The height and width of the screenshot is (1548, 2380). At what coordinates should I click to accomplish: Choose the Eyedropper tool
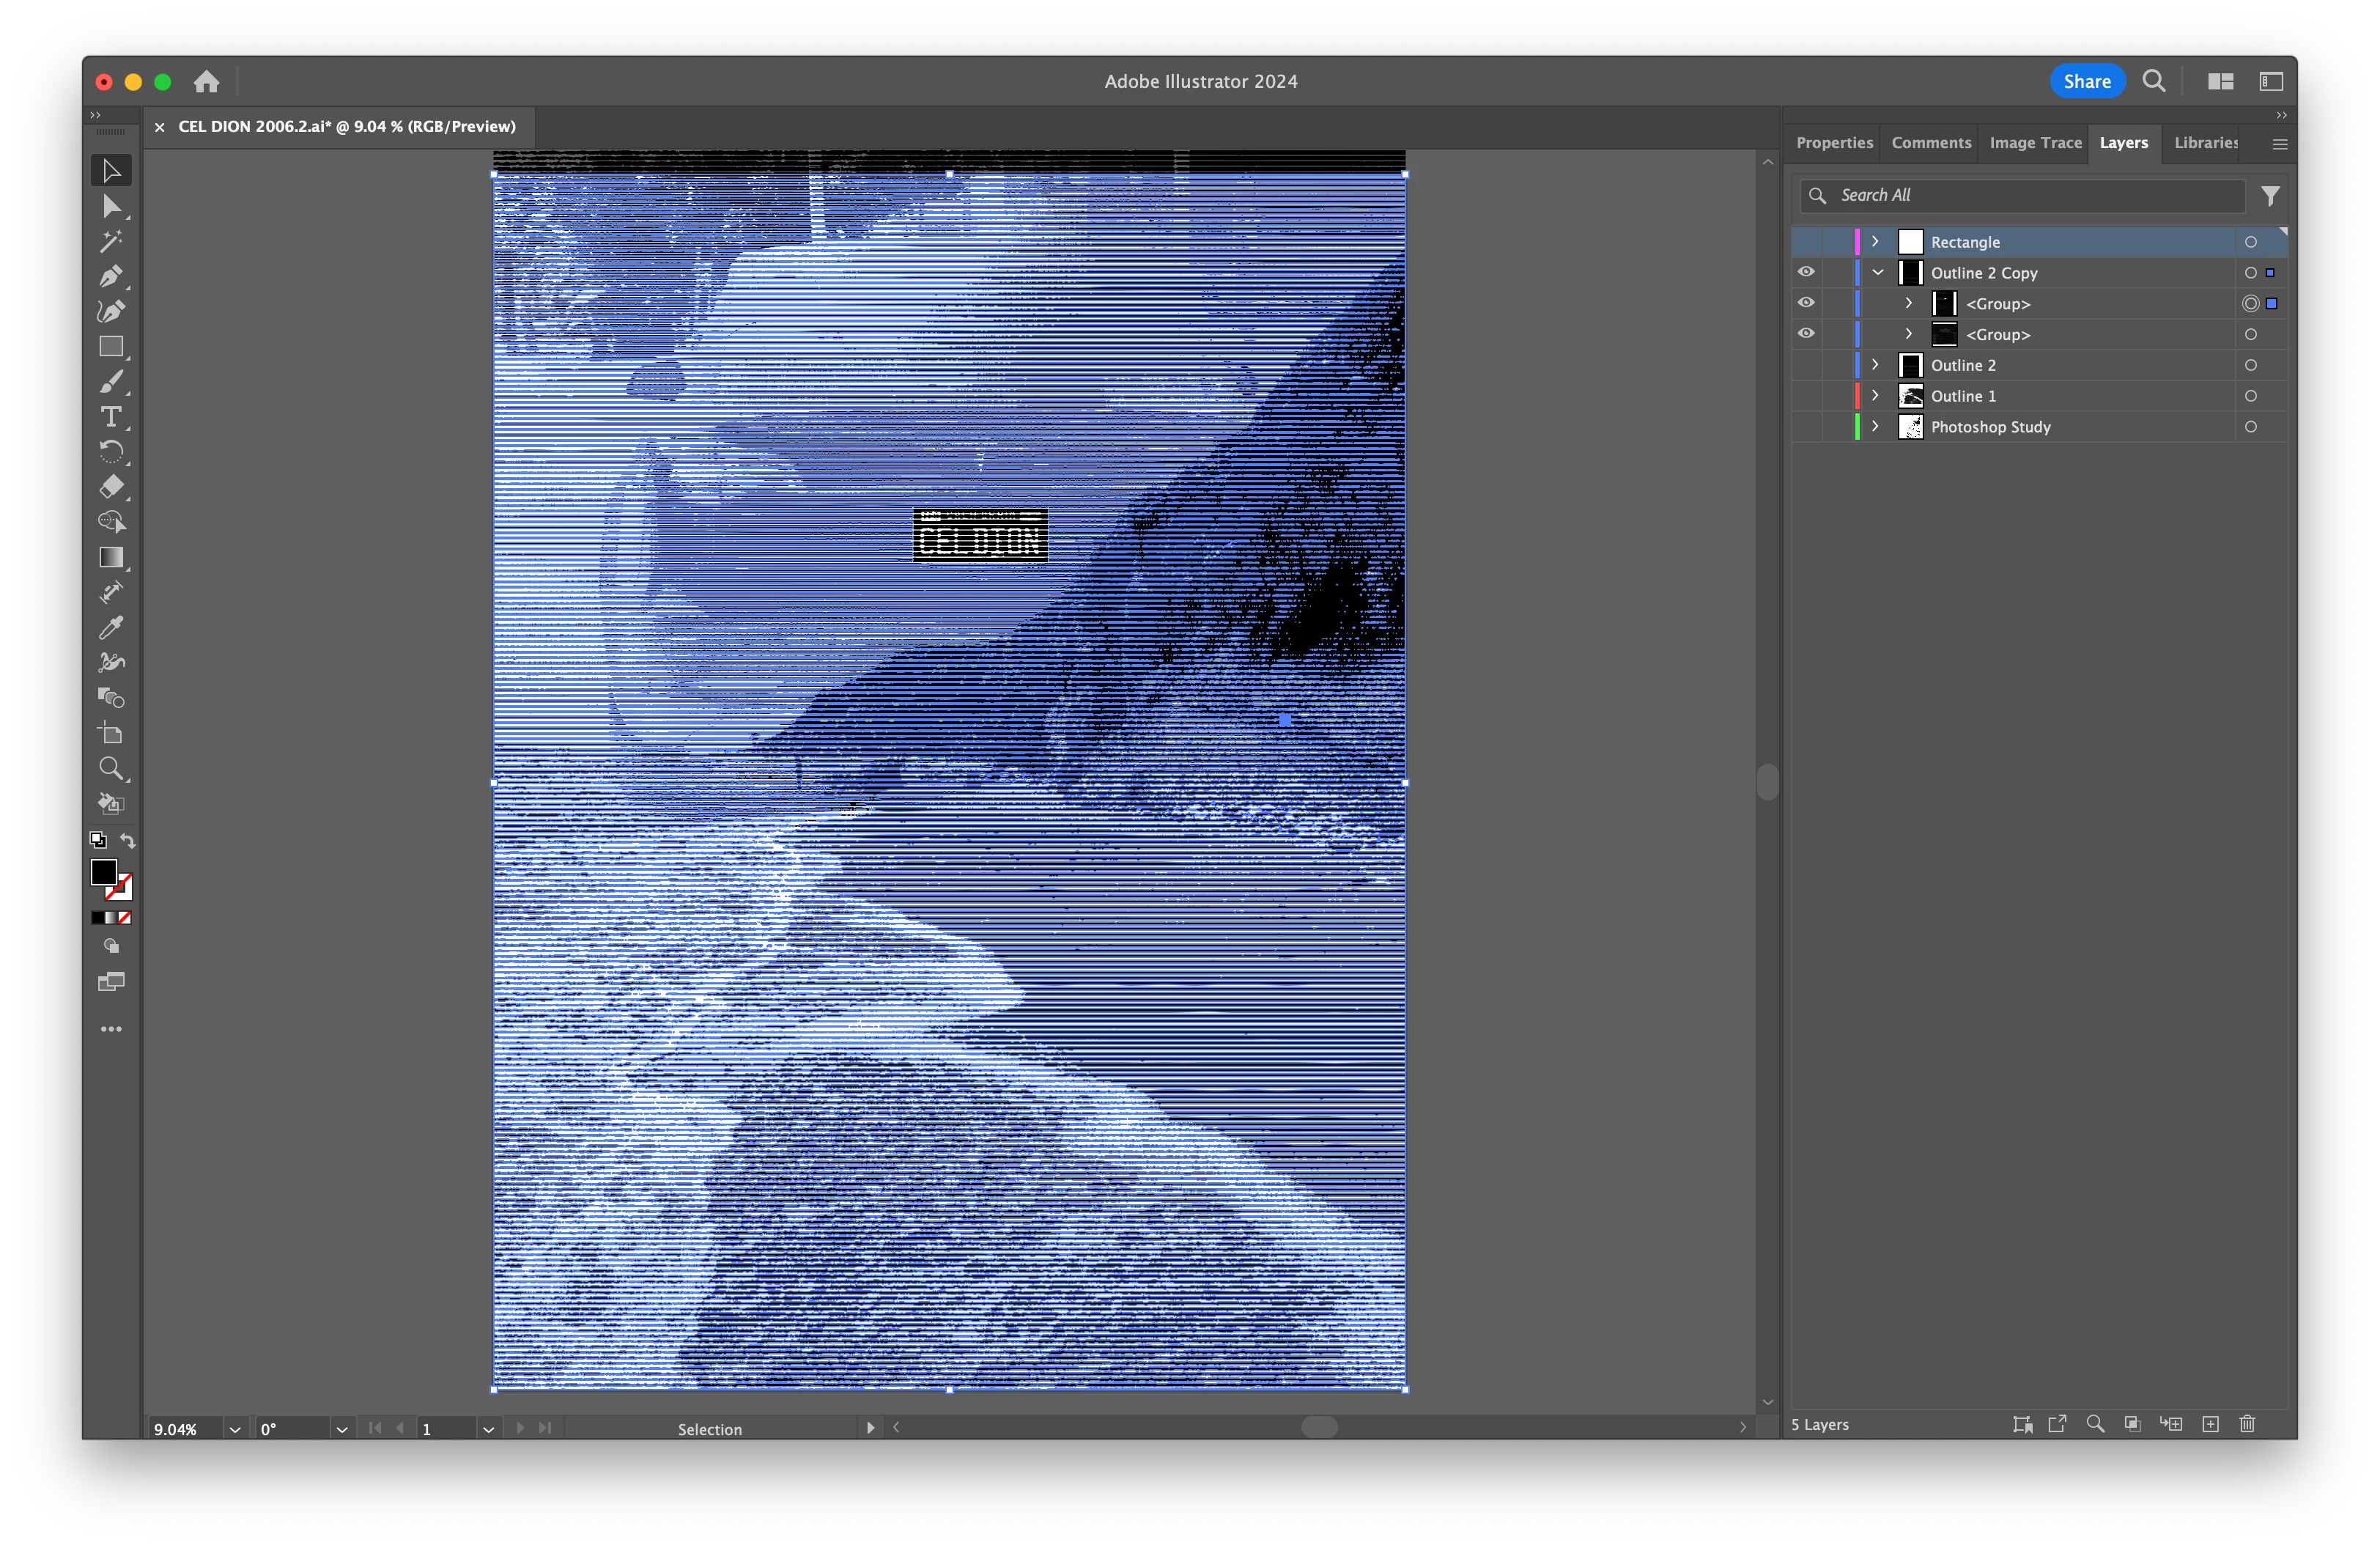[110, 627]
